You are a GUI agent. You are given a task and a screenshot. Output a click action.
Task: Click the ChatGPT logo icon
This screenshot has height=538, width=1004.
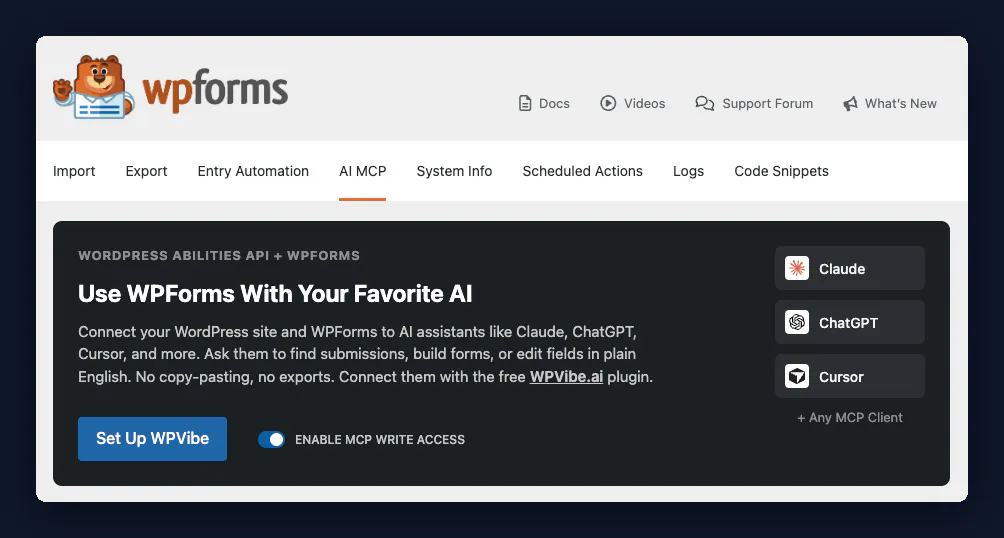[797, 322]
